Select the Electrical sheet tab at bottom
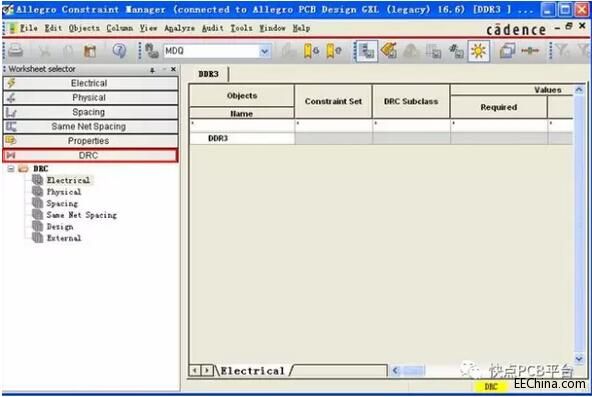 253,371
